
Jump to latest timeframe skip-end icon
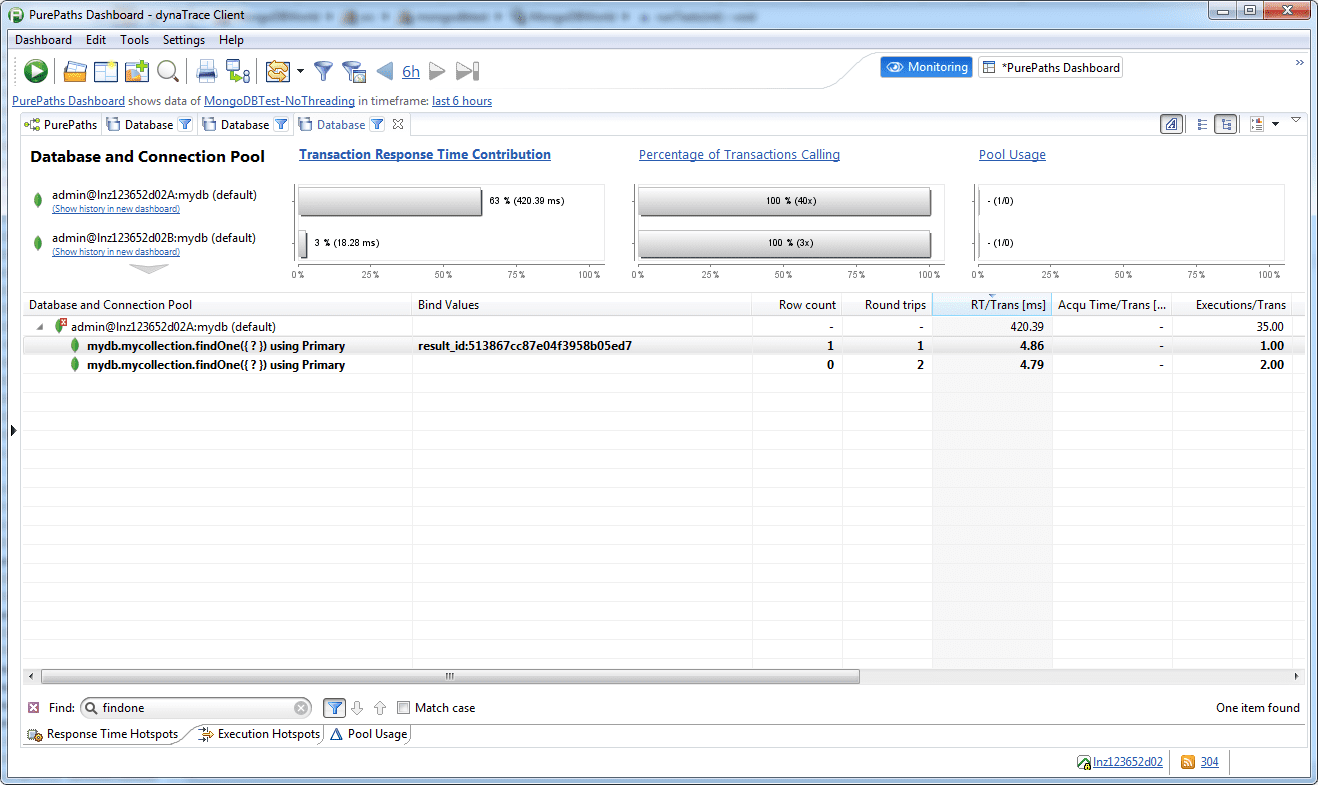pyautogui.click(x=467, y=71)
